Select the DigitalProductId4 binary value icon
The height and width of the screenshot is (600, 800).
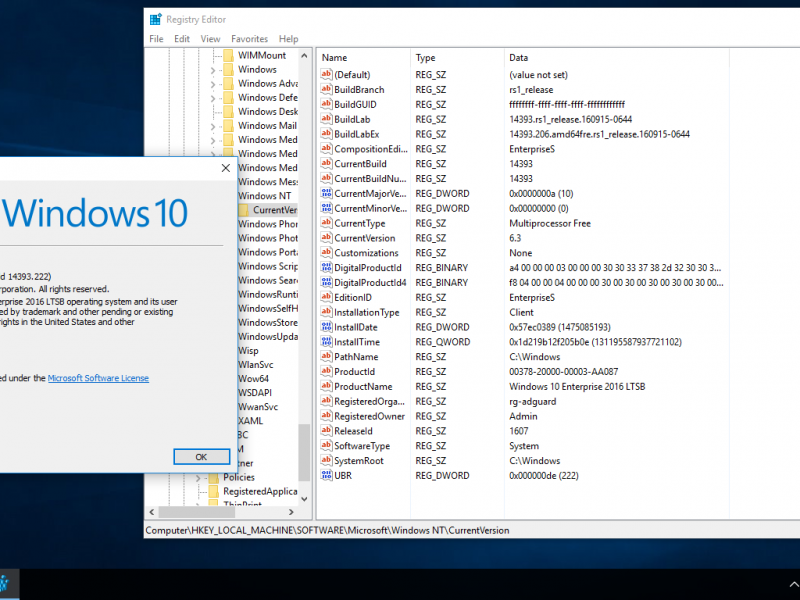327,282
